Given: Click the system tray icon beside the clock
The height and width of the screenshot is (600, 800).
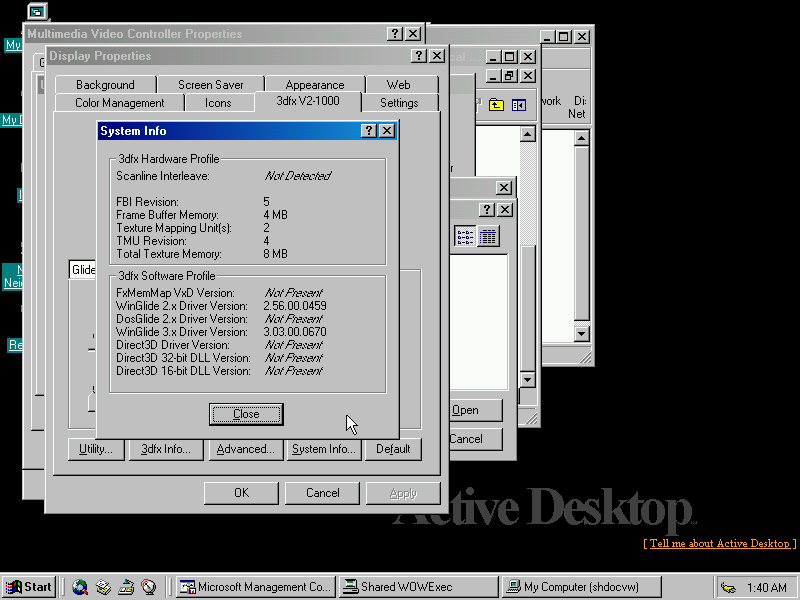Looking at the screenshot, I should click(728, 587).
